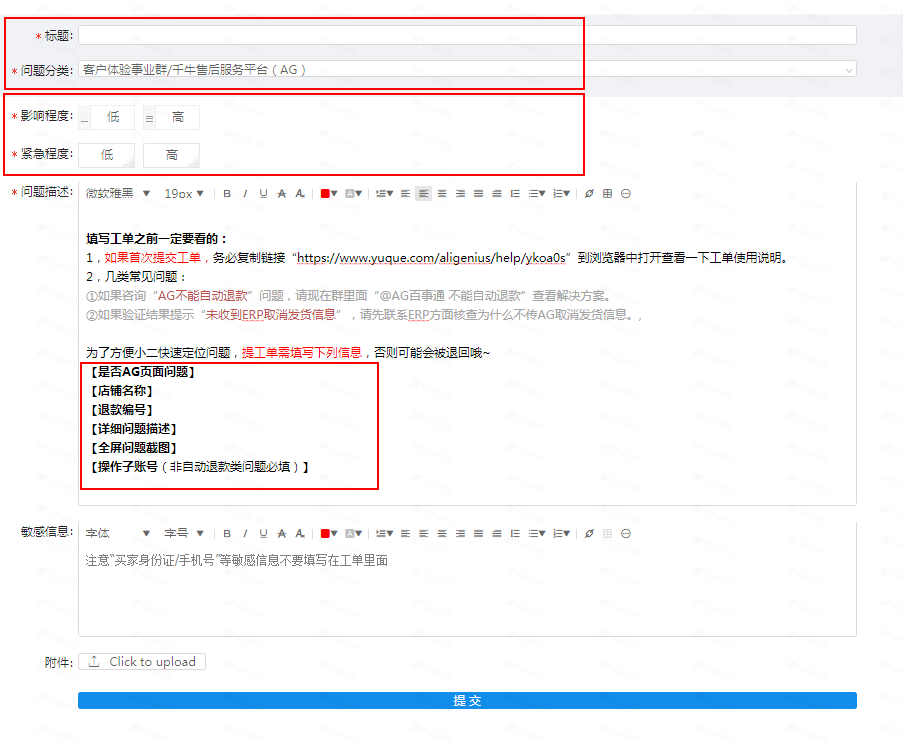Click the 【退款编号】 line

[x=120, y=410]
